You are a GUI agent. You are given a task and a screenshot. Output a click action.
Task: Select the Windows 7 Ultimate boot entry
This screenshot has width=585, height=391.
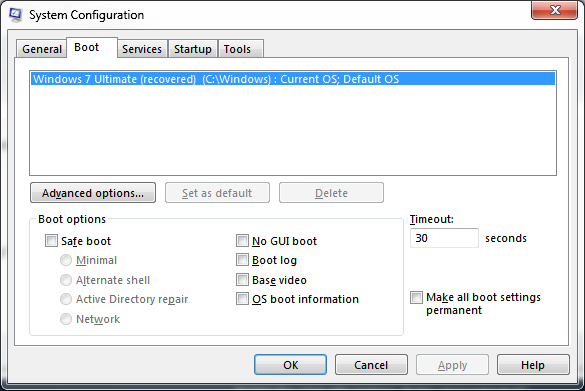pos(293,79)
